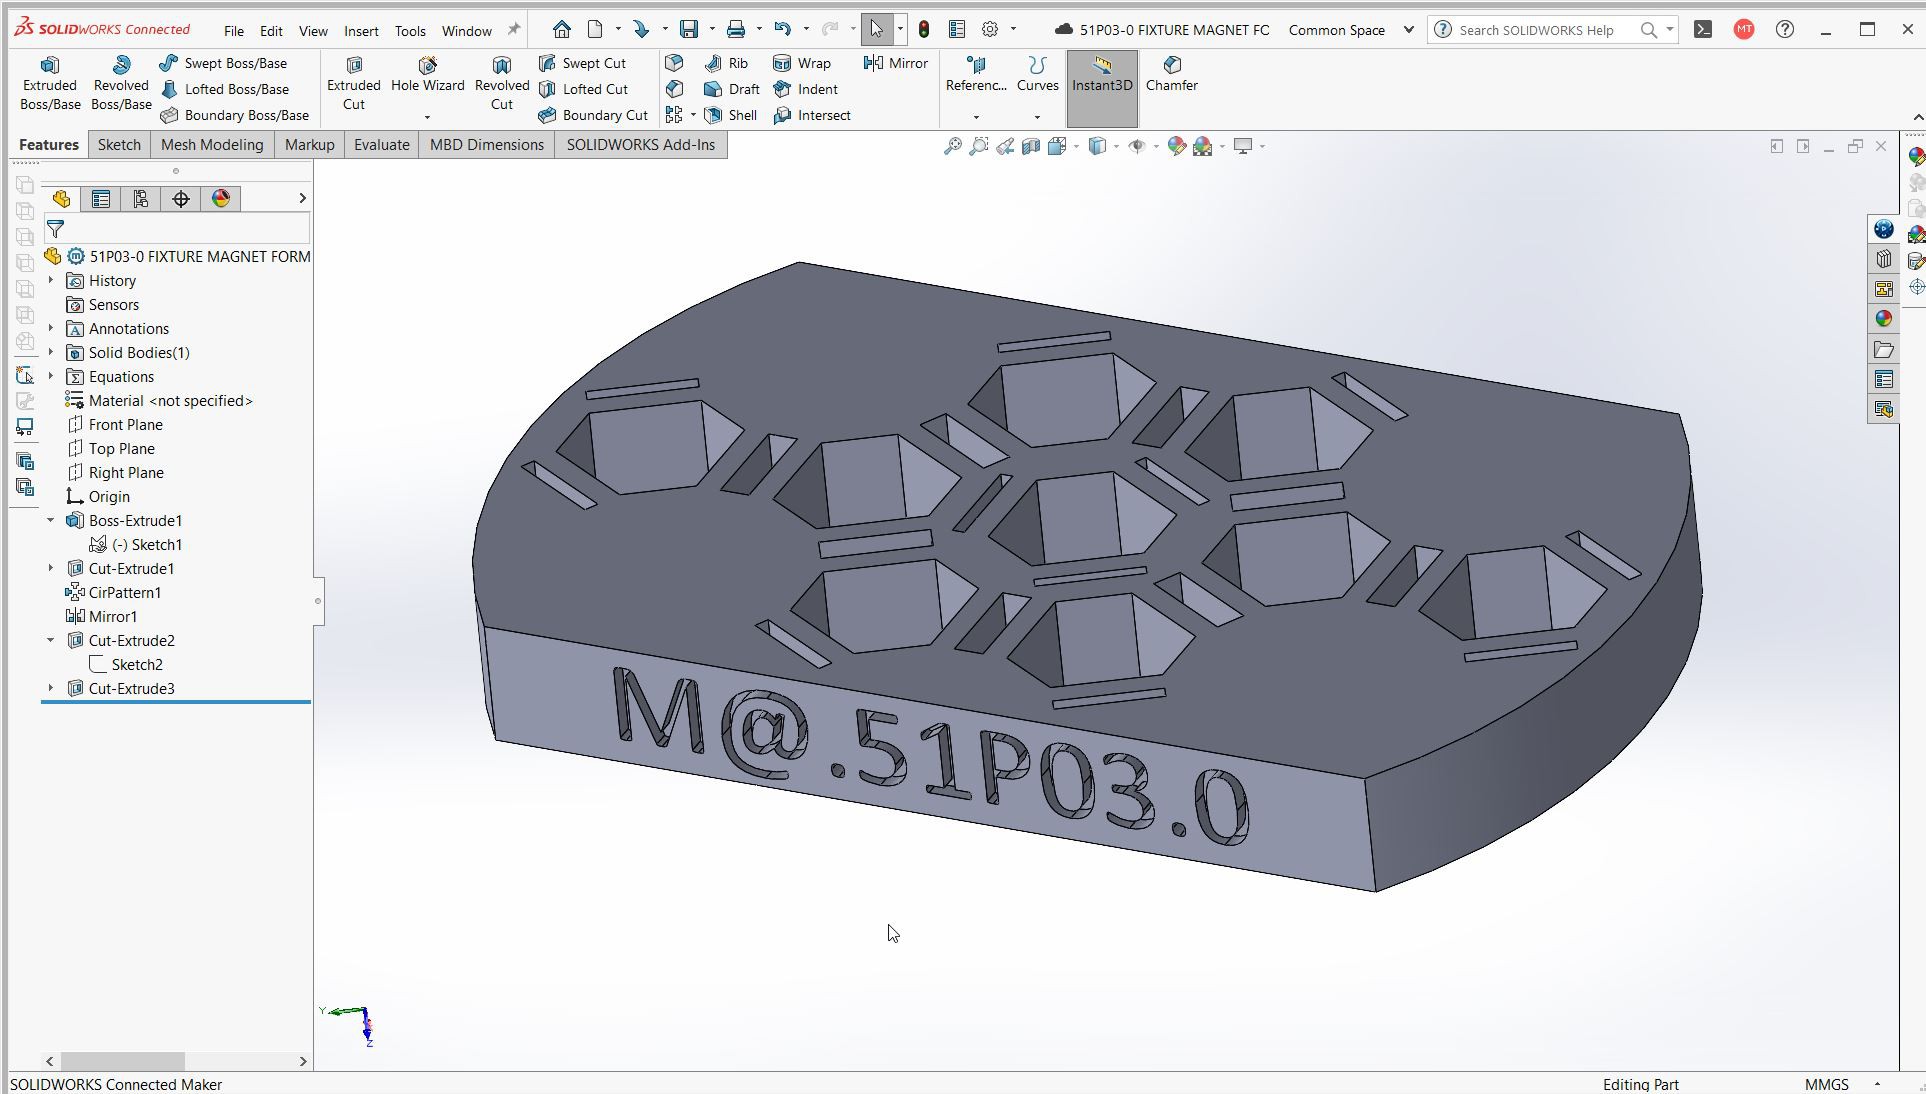This screenshot has height=1094, width=1926.
Task: Open Hole Wizard dropdown arrow
Action: pos(427,117)
